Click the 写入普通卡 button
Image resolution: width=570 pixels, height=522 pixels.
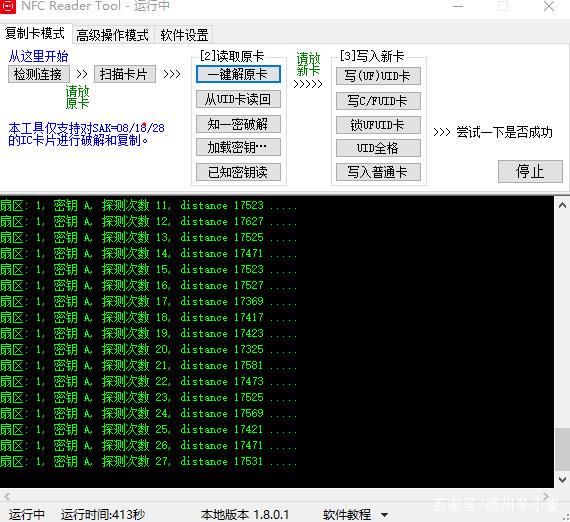coord(378,172)
